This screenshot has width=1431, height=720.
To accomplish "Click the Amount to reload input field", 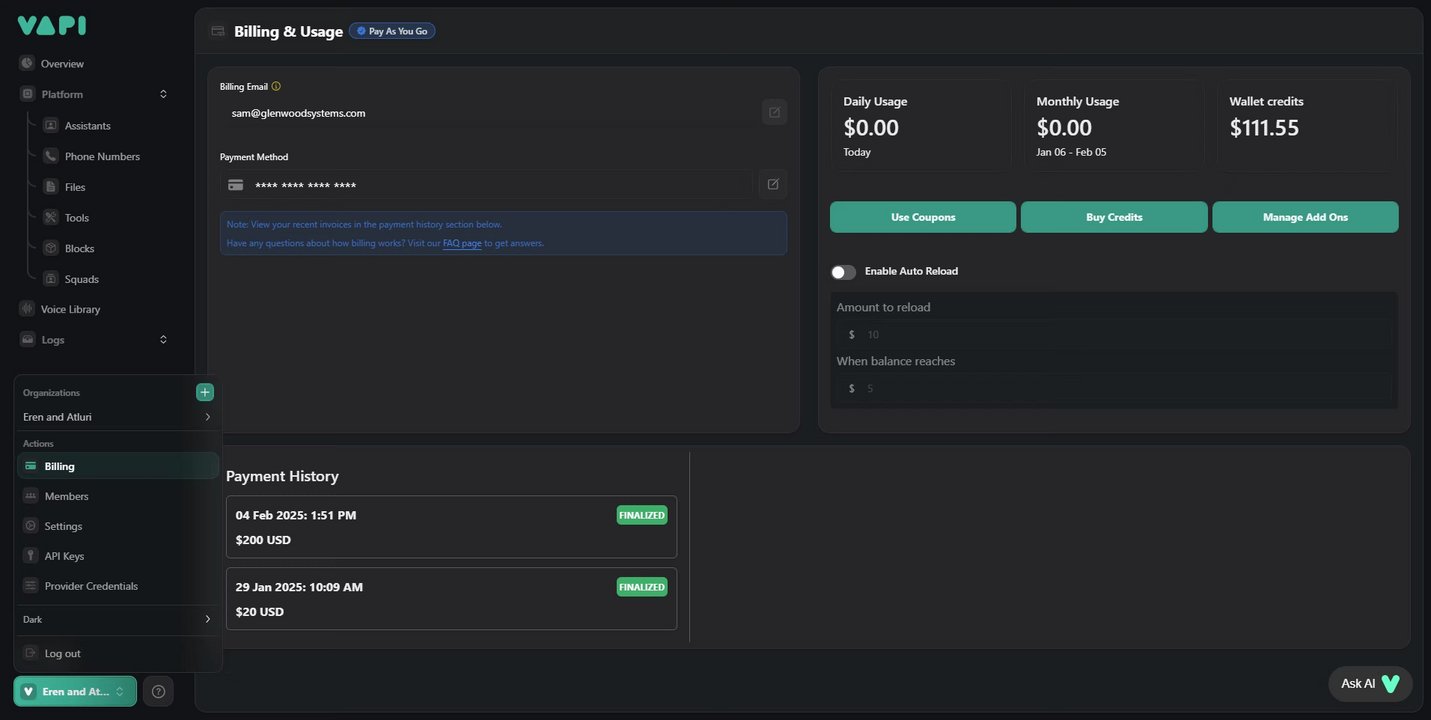I will tap(1120, 334).
